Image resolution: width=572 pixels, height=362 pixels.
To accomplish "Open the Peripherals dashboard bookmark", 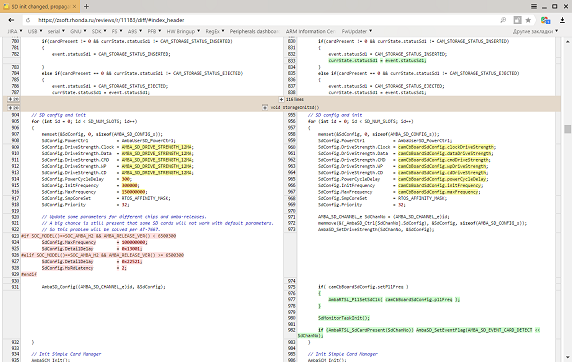I will coord(254,31).
